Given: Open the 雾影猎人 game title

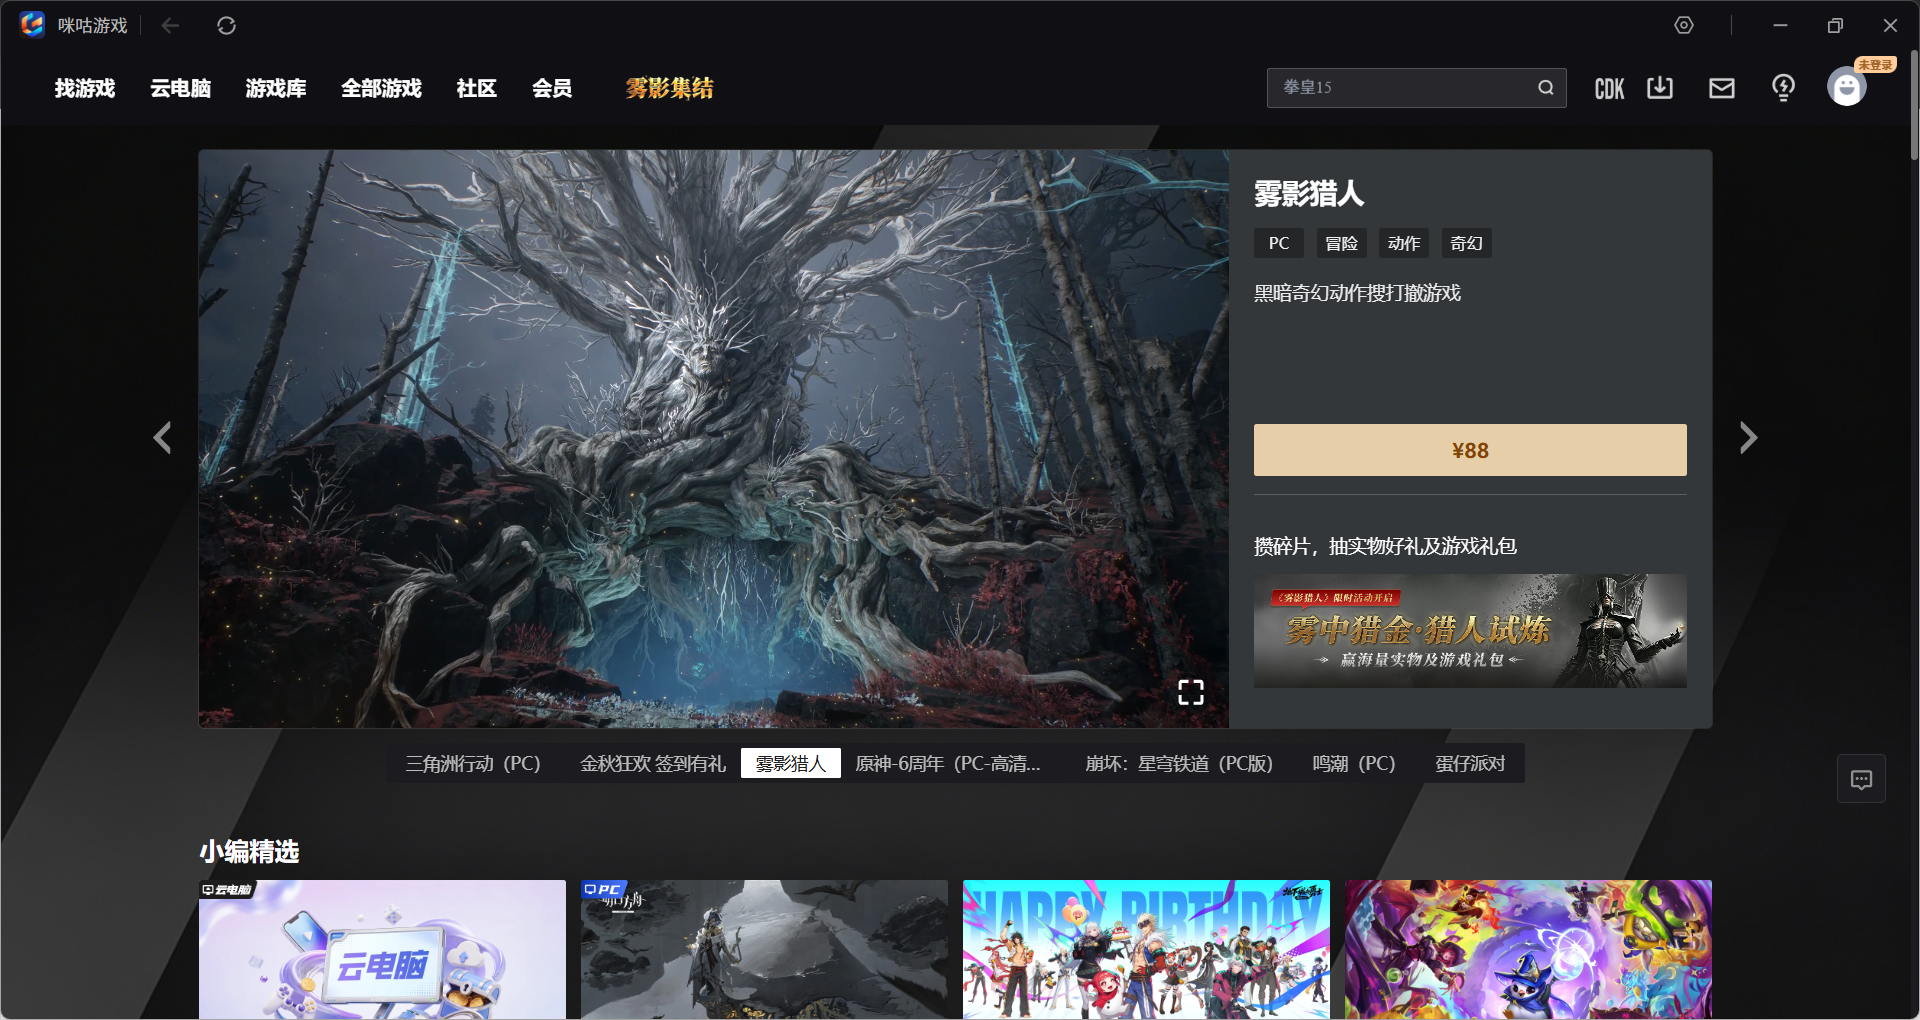Looking at the screenshot, I should (x=1309, y=194).
